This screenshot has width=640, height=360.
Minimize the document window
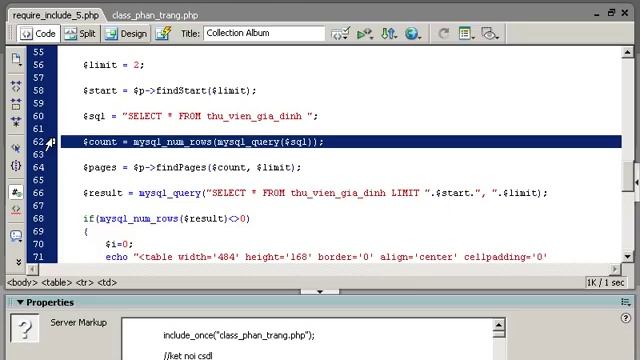(597, 13)
